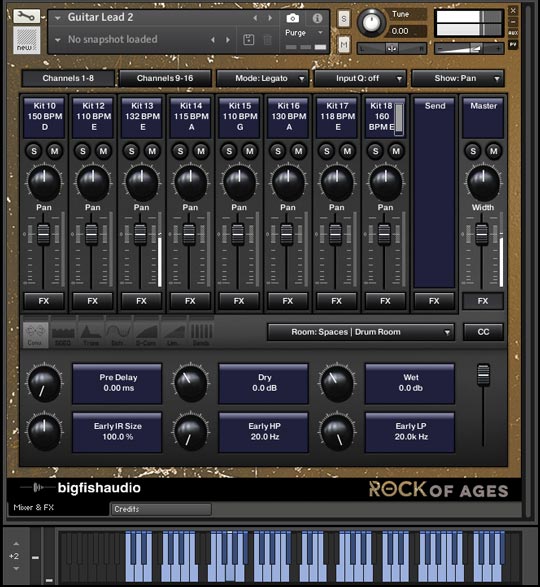Click the reverb panel vertical fader
This screenshot has width=540, height=587.
tap(483, 375)
